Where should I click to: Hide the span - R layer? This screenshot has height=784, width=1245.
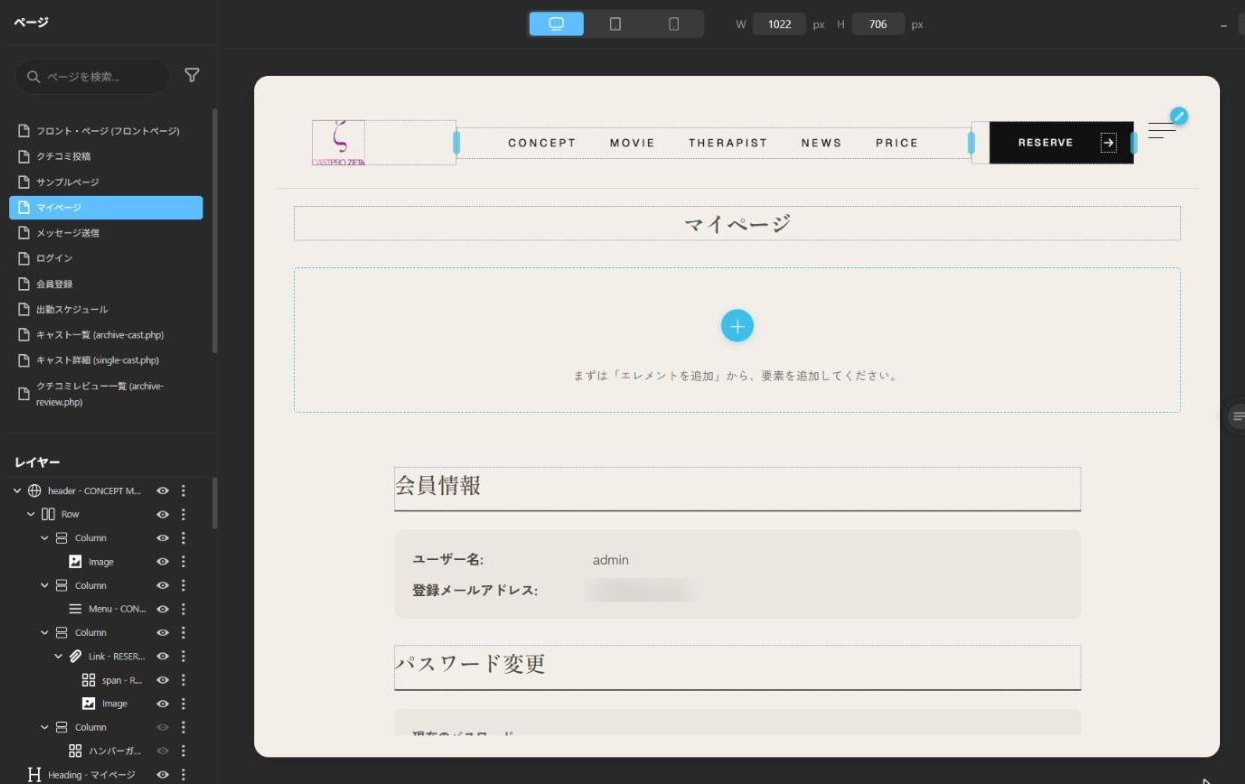[x=163, y=680]
